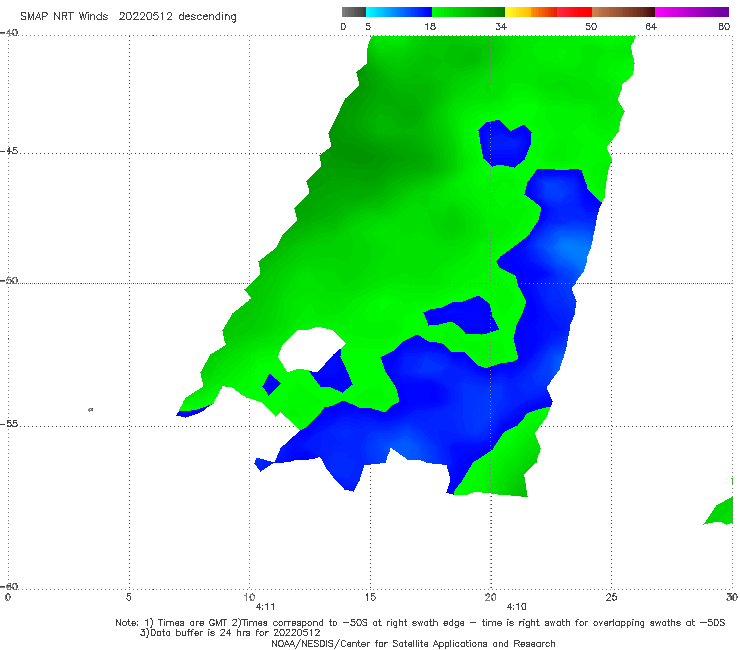Click the cyan-to-blue colorbar segment
Viewport: 740px width, 650px height.
(399, 12)
